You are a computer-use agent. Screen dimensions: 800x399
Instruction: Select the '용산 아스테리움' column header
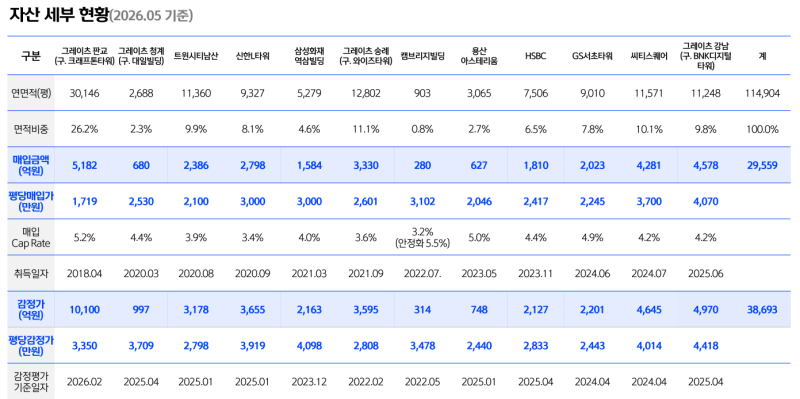click(479, 56)
